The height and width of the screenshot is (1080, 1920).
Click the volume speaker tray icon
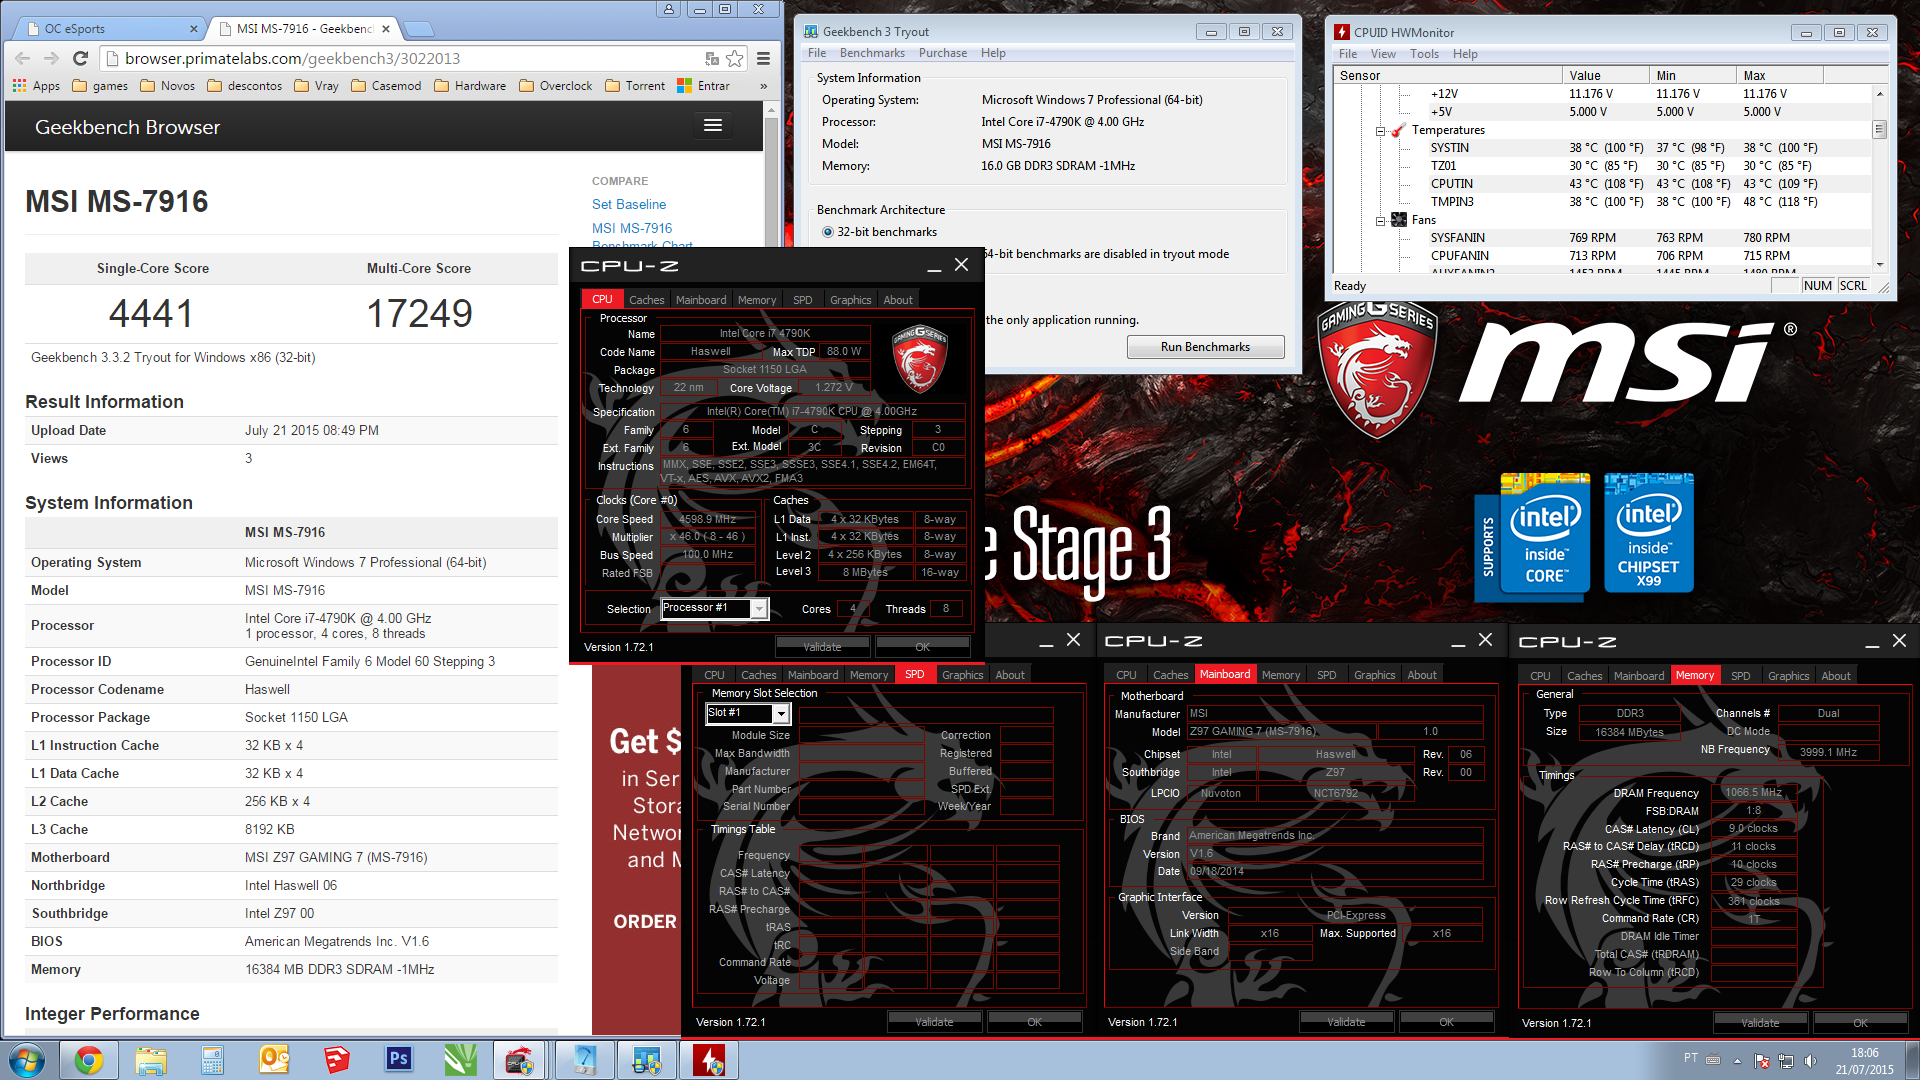(1810, 1061)
